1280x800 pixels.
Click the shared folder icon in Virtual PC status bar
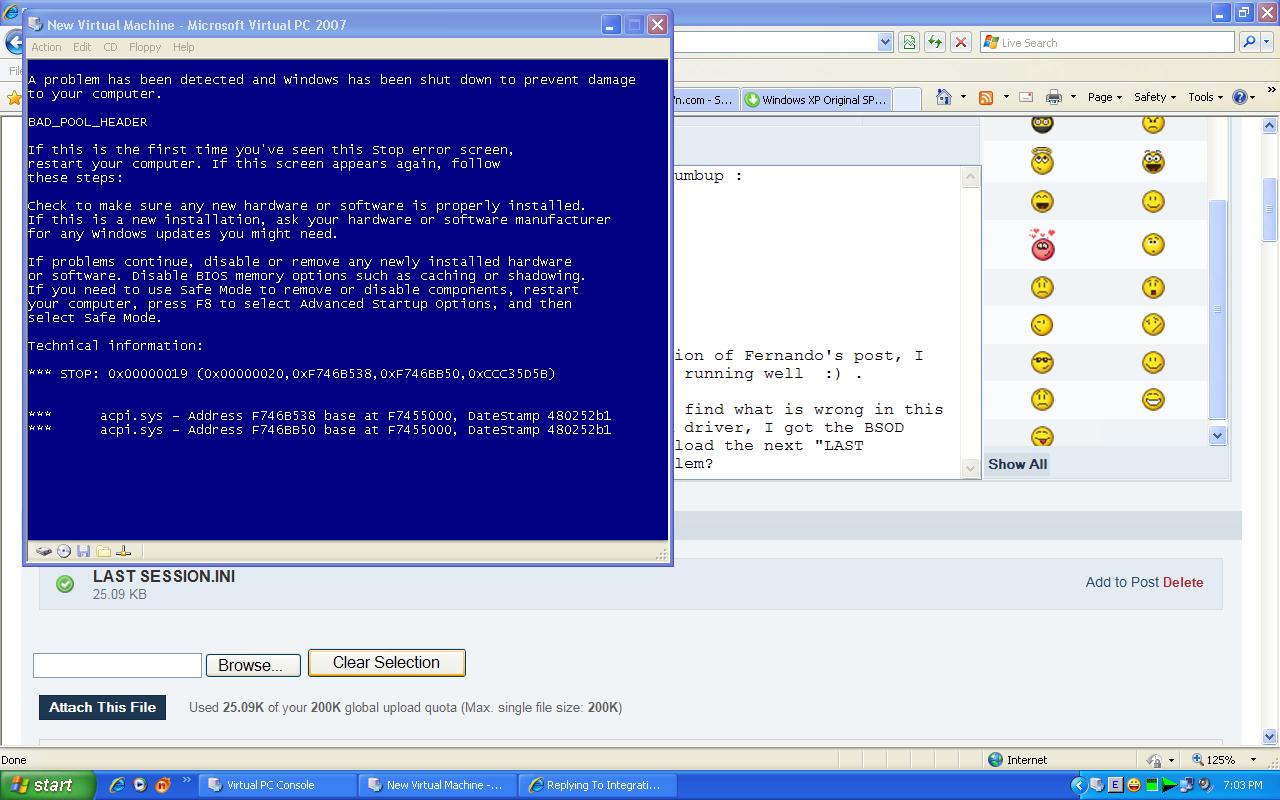click(103, 551)
